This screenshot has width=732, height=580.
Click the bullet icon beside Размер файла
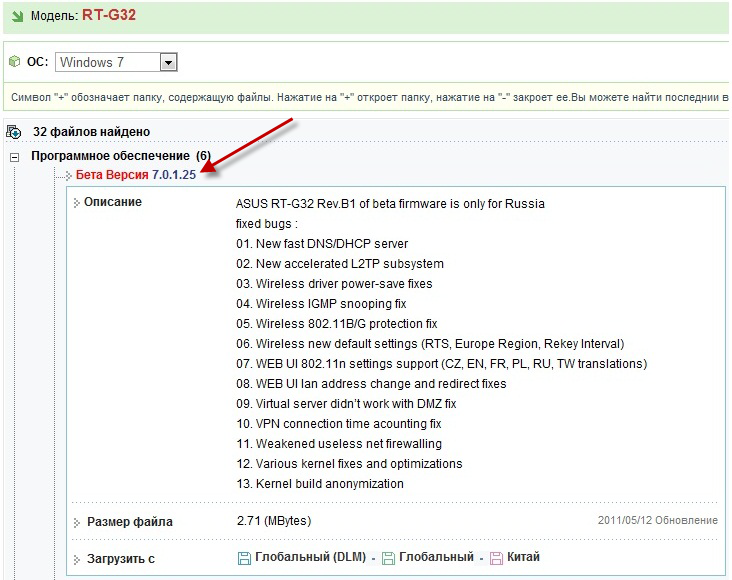(x=77, y=522)
